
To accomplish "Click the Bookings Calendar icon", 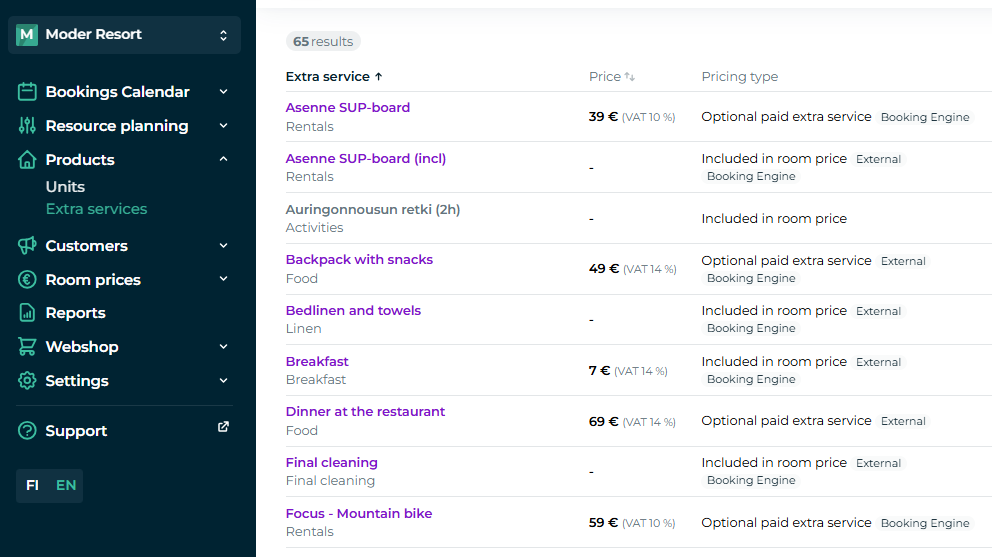I will [x=27, y=92].
